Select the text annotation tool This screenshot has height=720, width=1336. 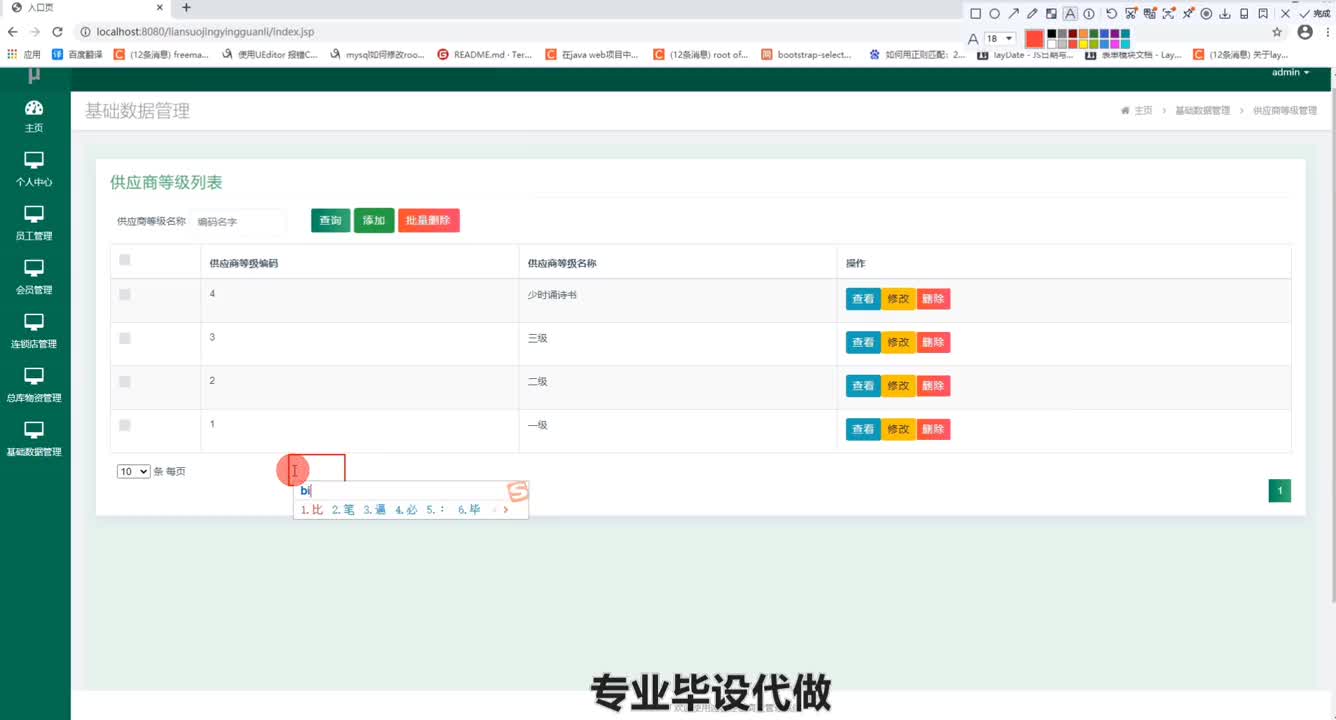(1070, 13)
